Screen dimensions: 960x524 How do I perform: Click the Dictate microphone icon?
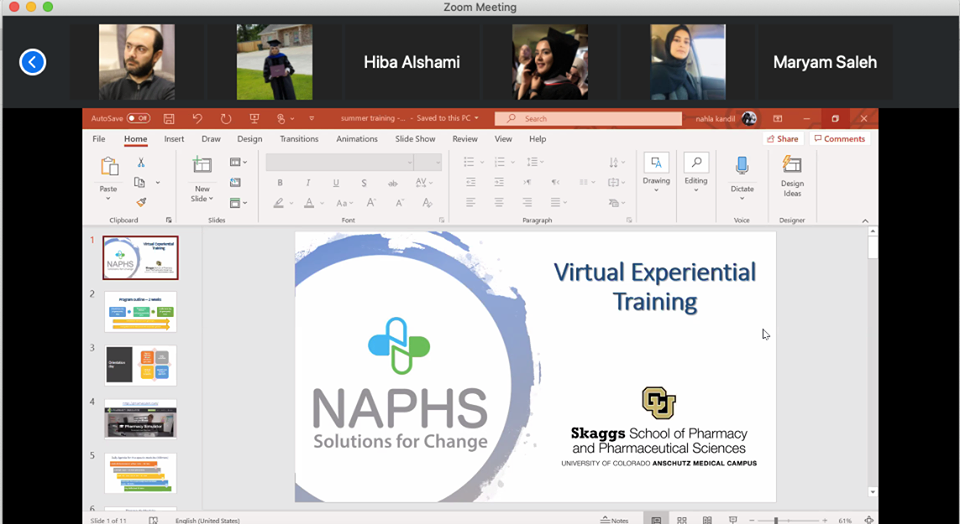tap(741, 166)
